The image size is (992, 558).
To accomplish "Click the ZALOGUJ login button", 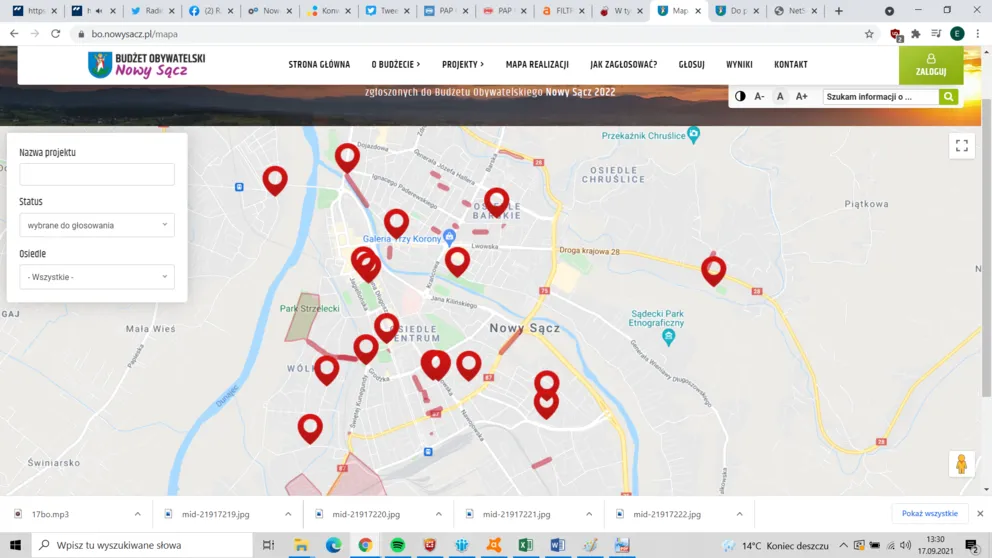I will point(931,65).
